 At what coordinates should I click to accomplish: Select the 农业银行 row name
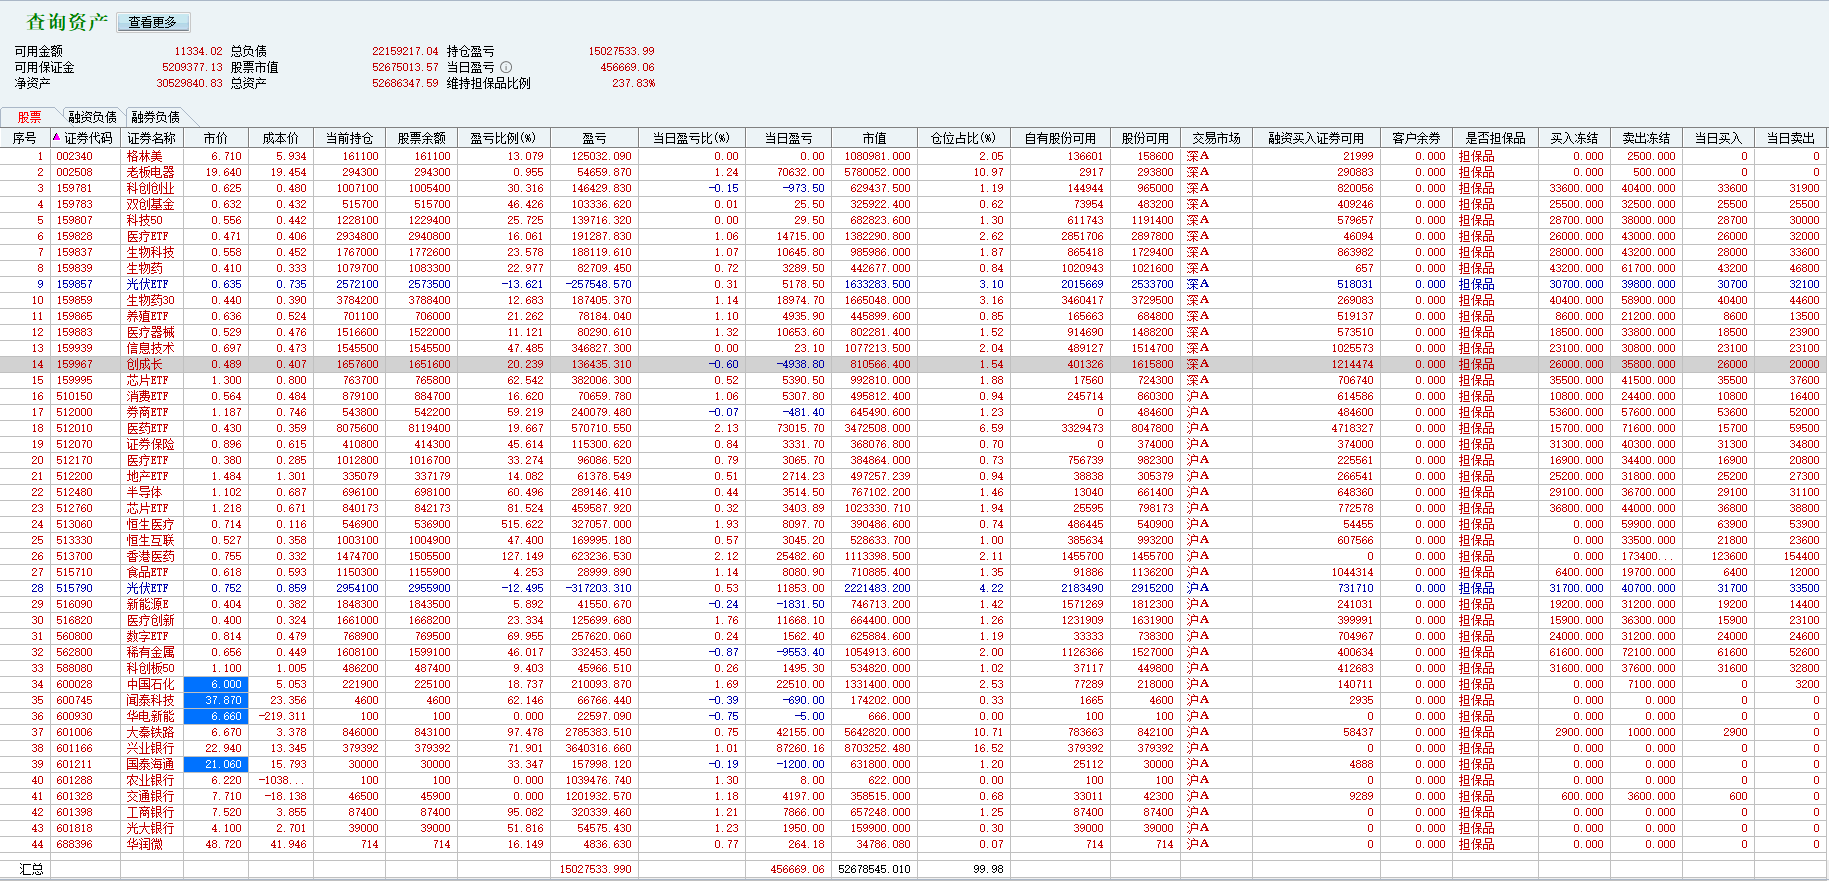pyautogui.click(x=150, y=780)
